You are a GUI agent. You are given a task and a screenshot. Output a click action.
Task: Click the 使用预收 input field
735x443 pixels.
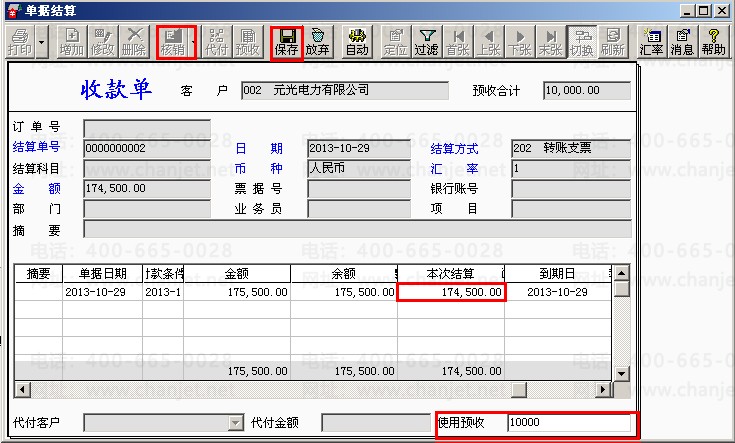(569, 423)
